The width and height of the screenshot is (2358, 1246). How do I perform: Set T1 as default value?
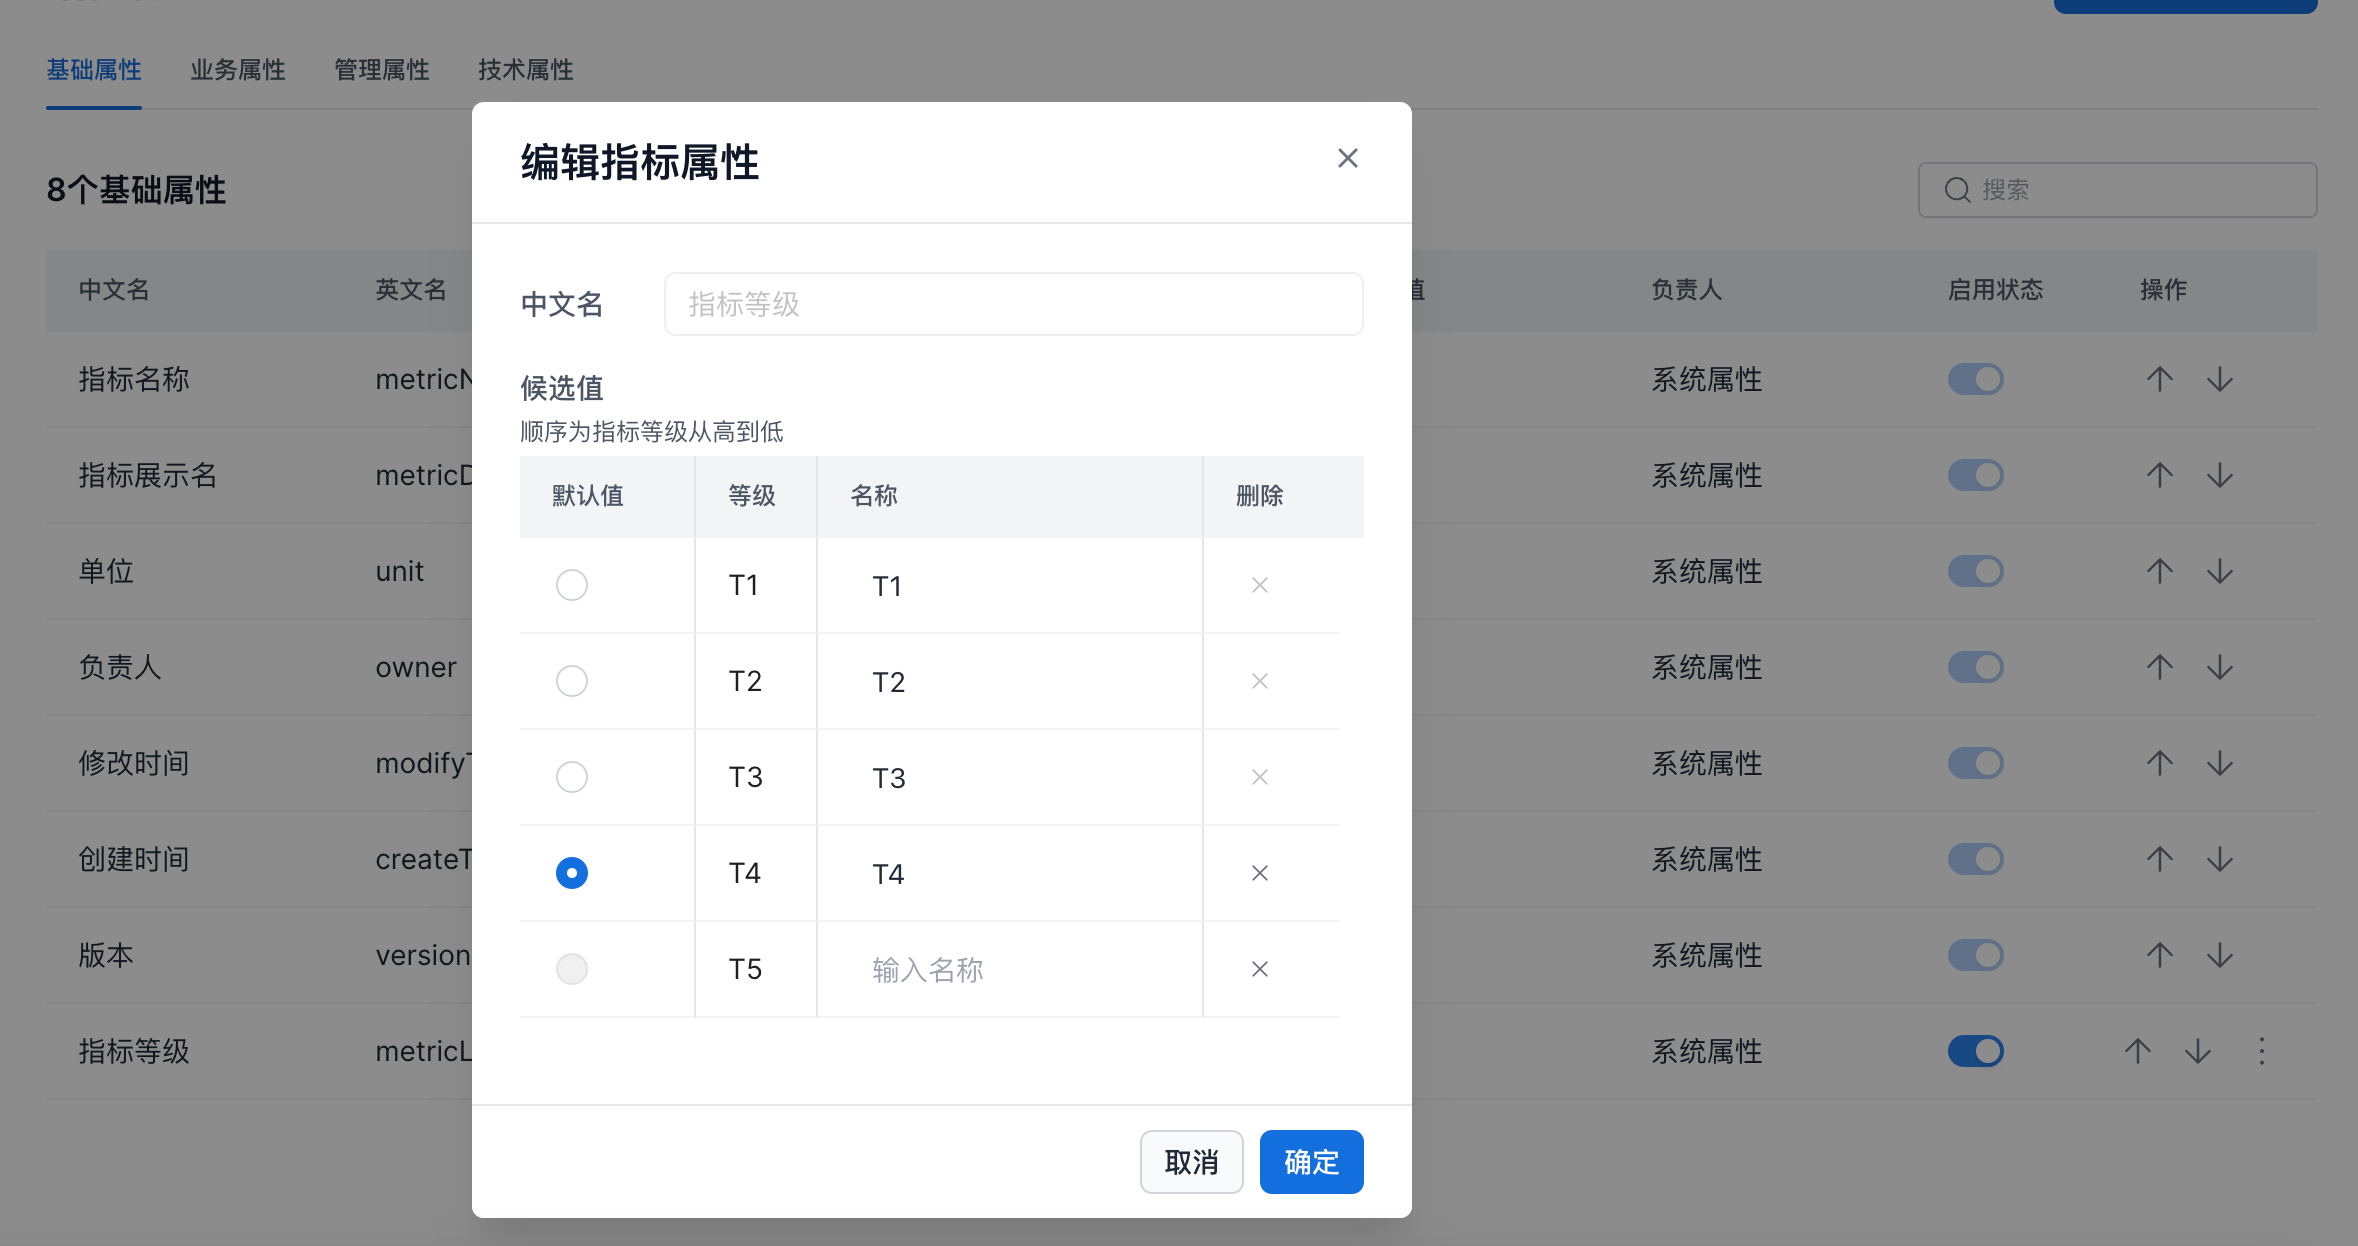pyautogui.click(x=571, y=585)
